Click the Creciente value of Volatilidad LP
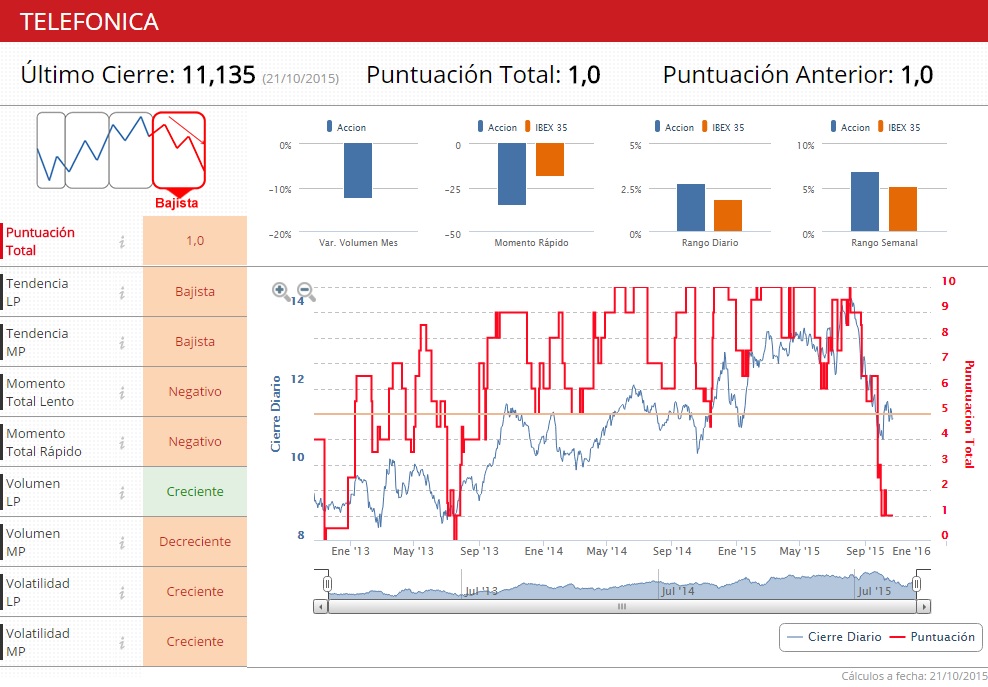 pyautogui.click(x=195, y=591)
